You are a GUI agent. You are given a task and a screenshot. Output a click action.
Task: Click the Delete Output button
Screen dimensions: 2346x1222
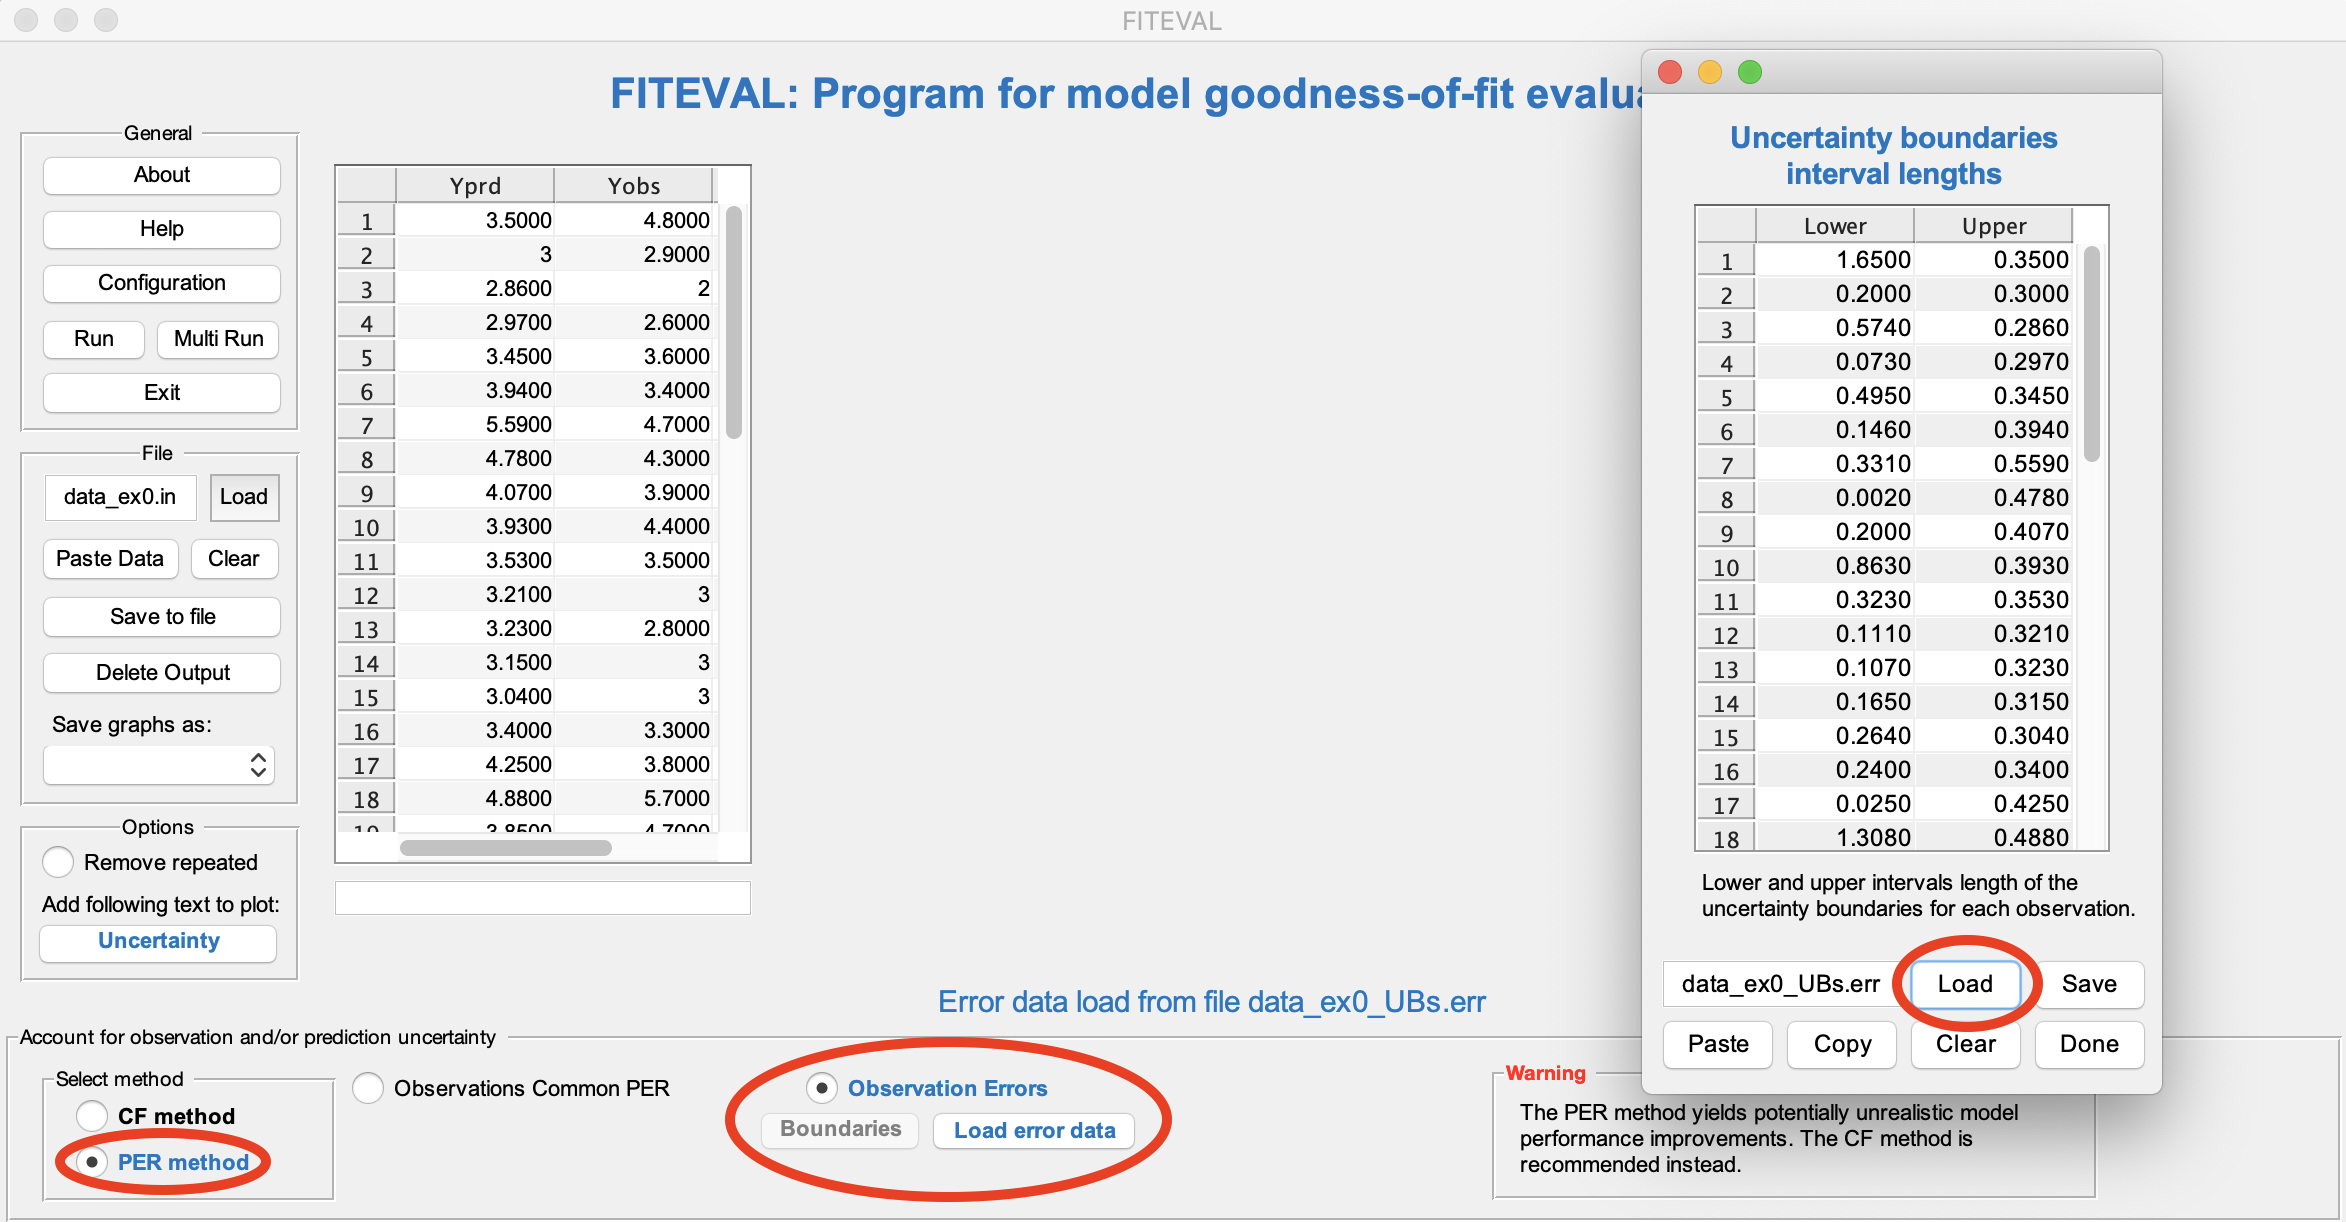pos(161,672)
